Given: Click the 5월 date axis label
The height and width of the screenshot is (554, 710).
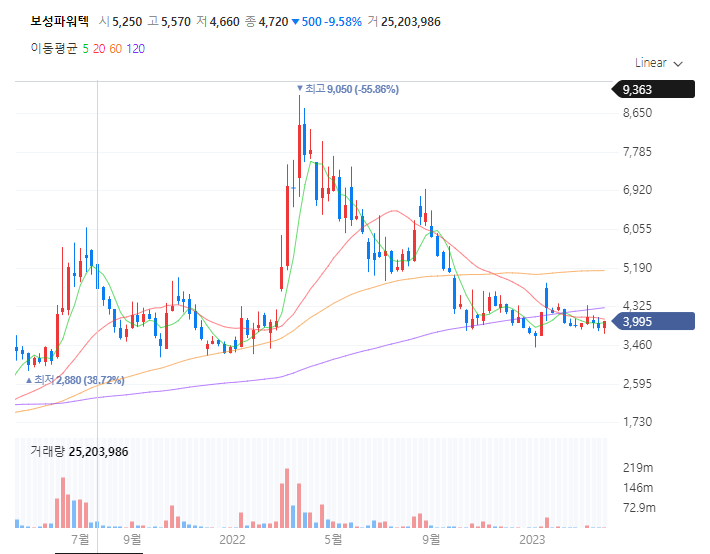Looking at the screenshot, I should point(333,540).
